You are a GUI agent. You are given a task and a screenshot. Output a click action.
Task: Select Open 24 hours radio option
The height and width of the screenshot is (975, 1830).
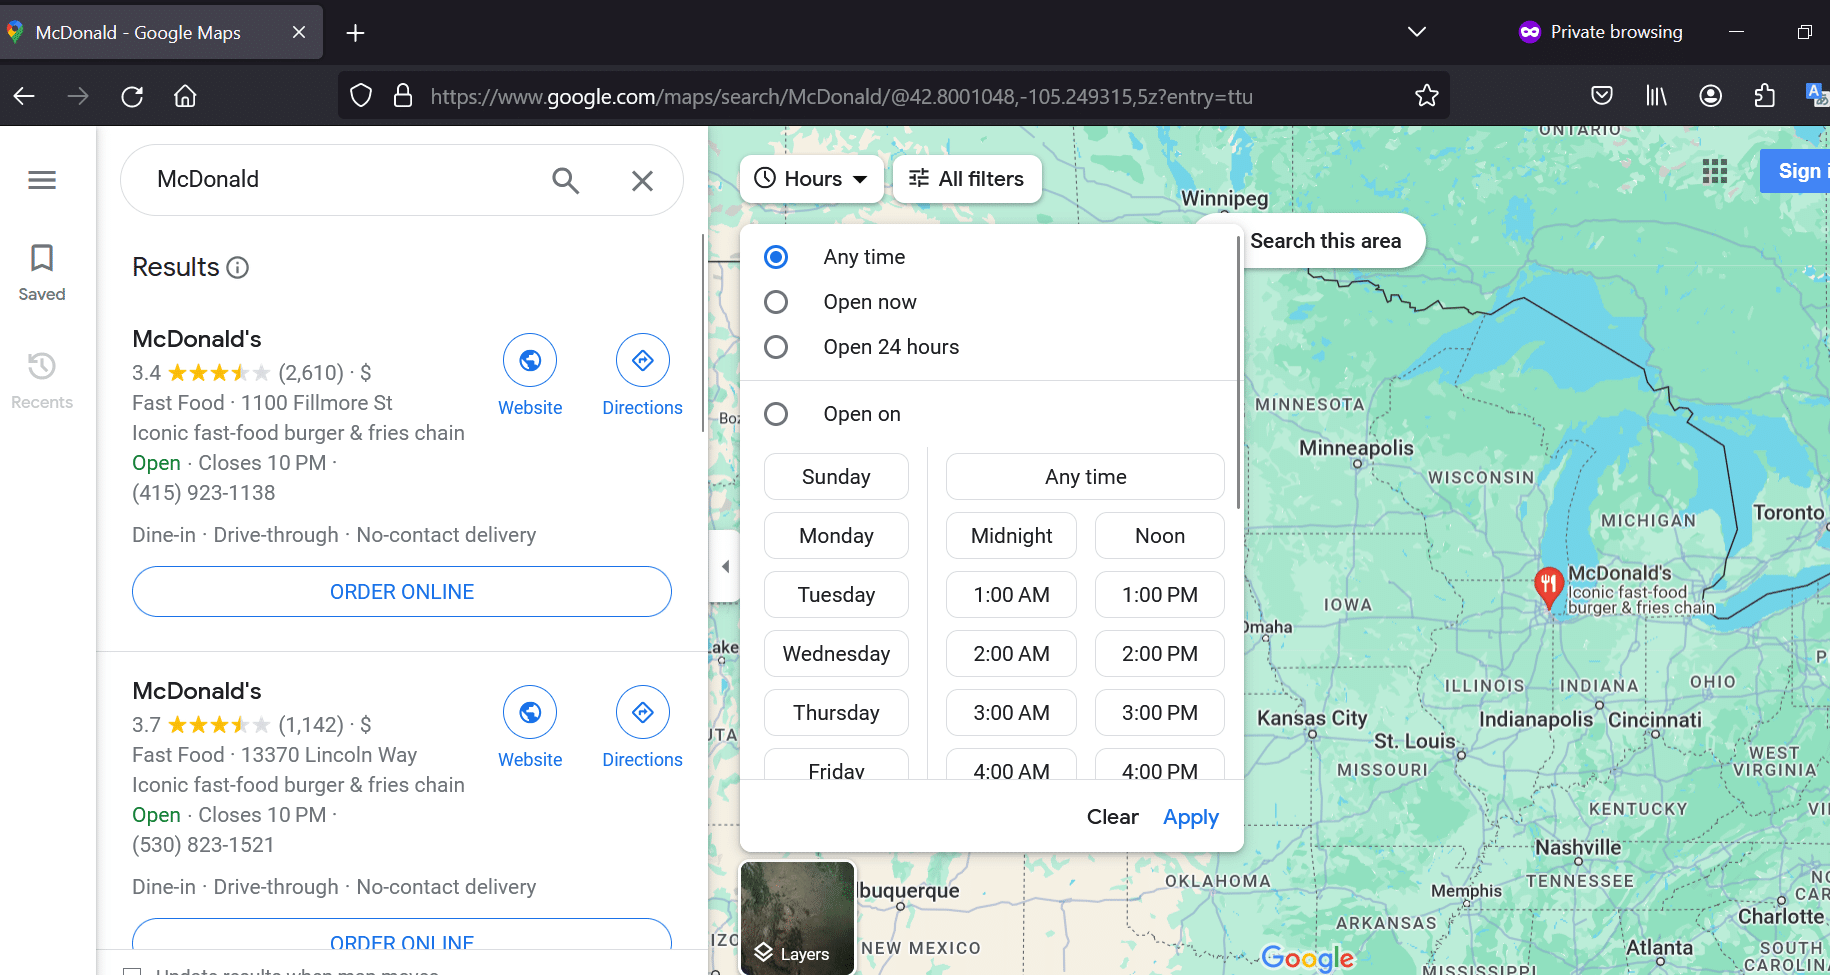point(776,347)
